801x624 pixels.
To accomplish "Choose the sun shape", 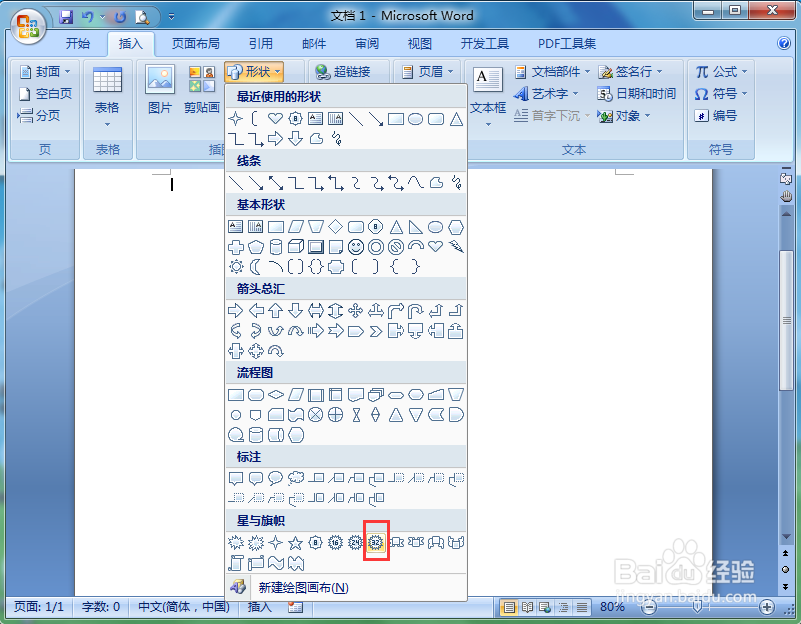I will [x=236, y=267].
